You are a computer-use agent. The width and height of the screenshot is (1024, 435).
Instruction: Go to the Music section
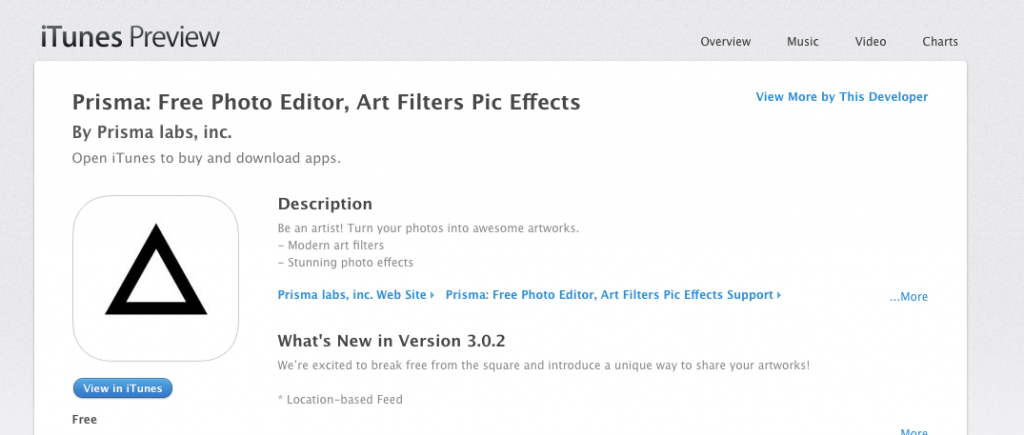[803, 42]
